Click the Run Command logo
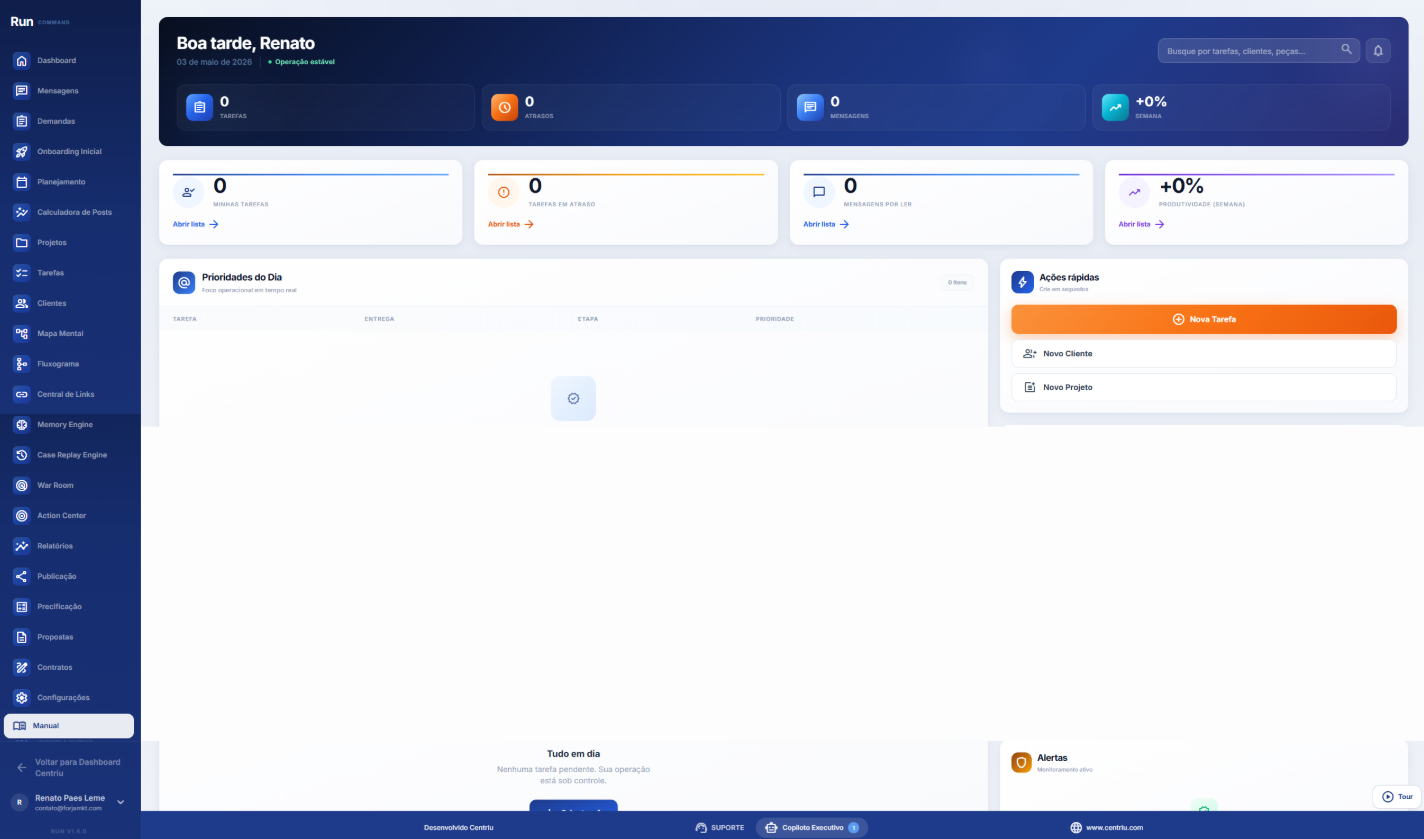 click(40, 21)
